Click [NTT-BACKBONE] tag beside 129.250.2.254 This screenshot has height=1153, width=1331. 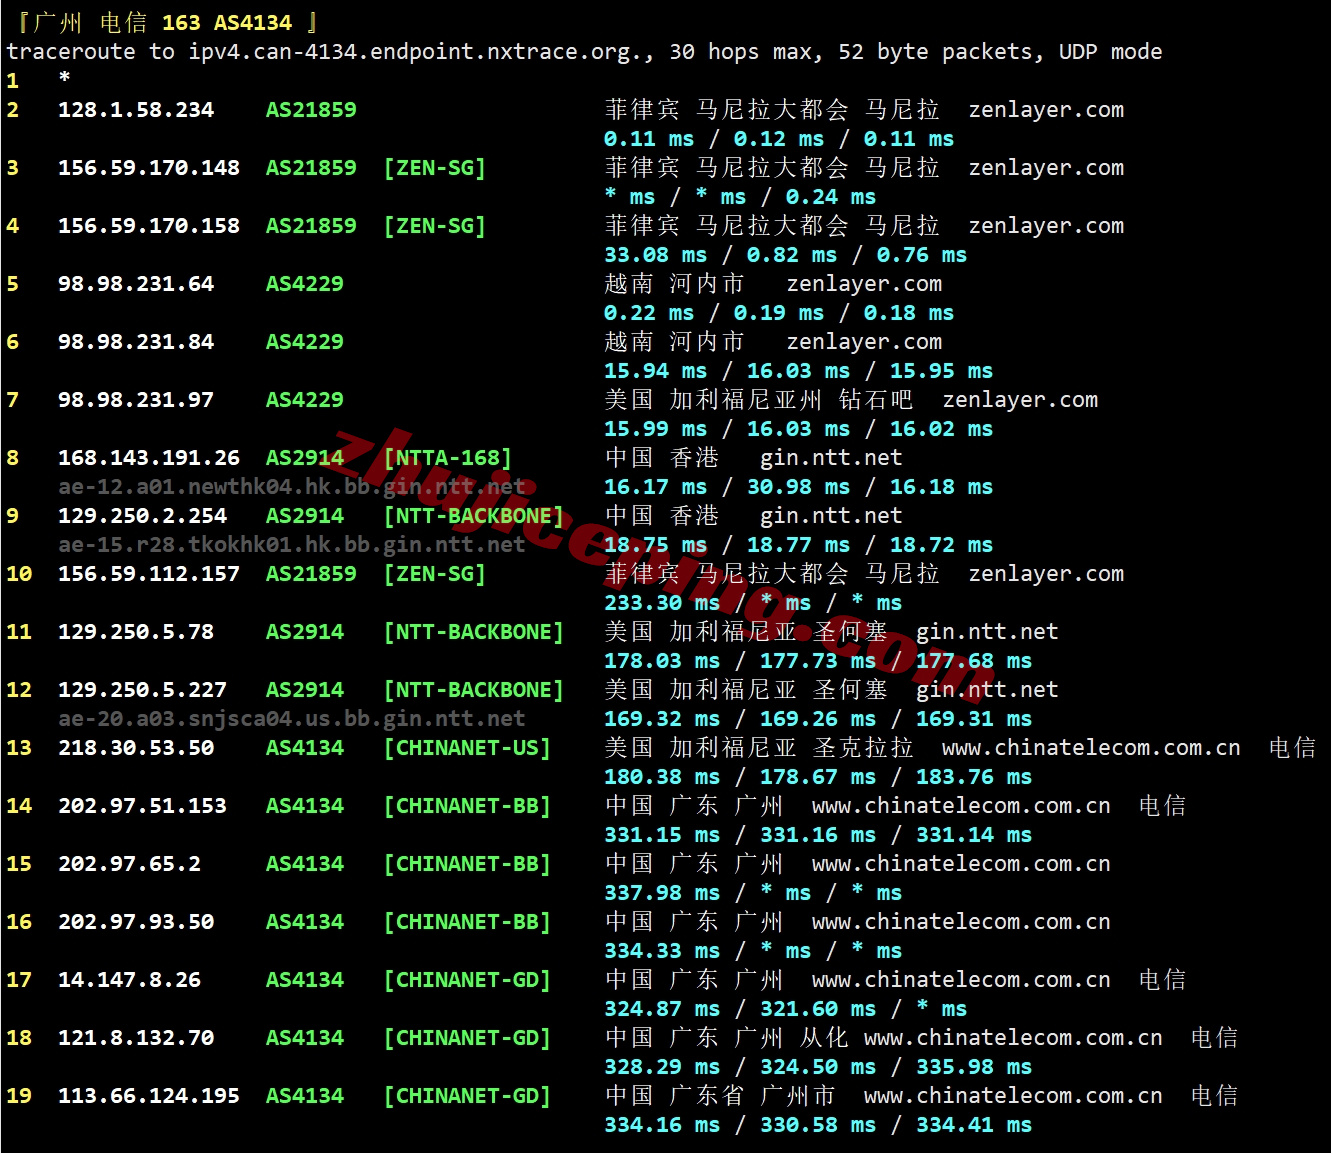tap(474, 516)
